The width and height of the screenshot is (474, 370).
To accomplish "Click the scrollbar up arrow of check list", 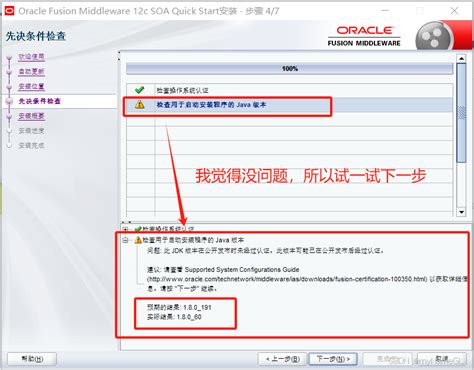I will [x=461, y=59].
